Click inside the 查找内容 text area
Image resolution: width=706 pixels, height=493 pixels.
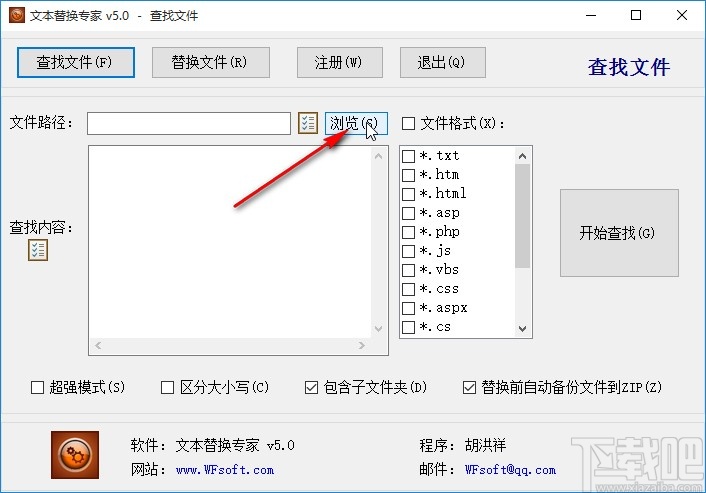pyautogui.click(x=230, y=242)
